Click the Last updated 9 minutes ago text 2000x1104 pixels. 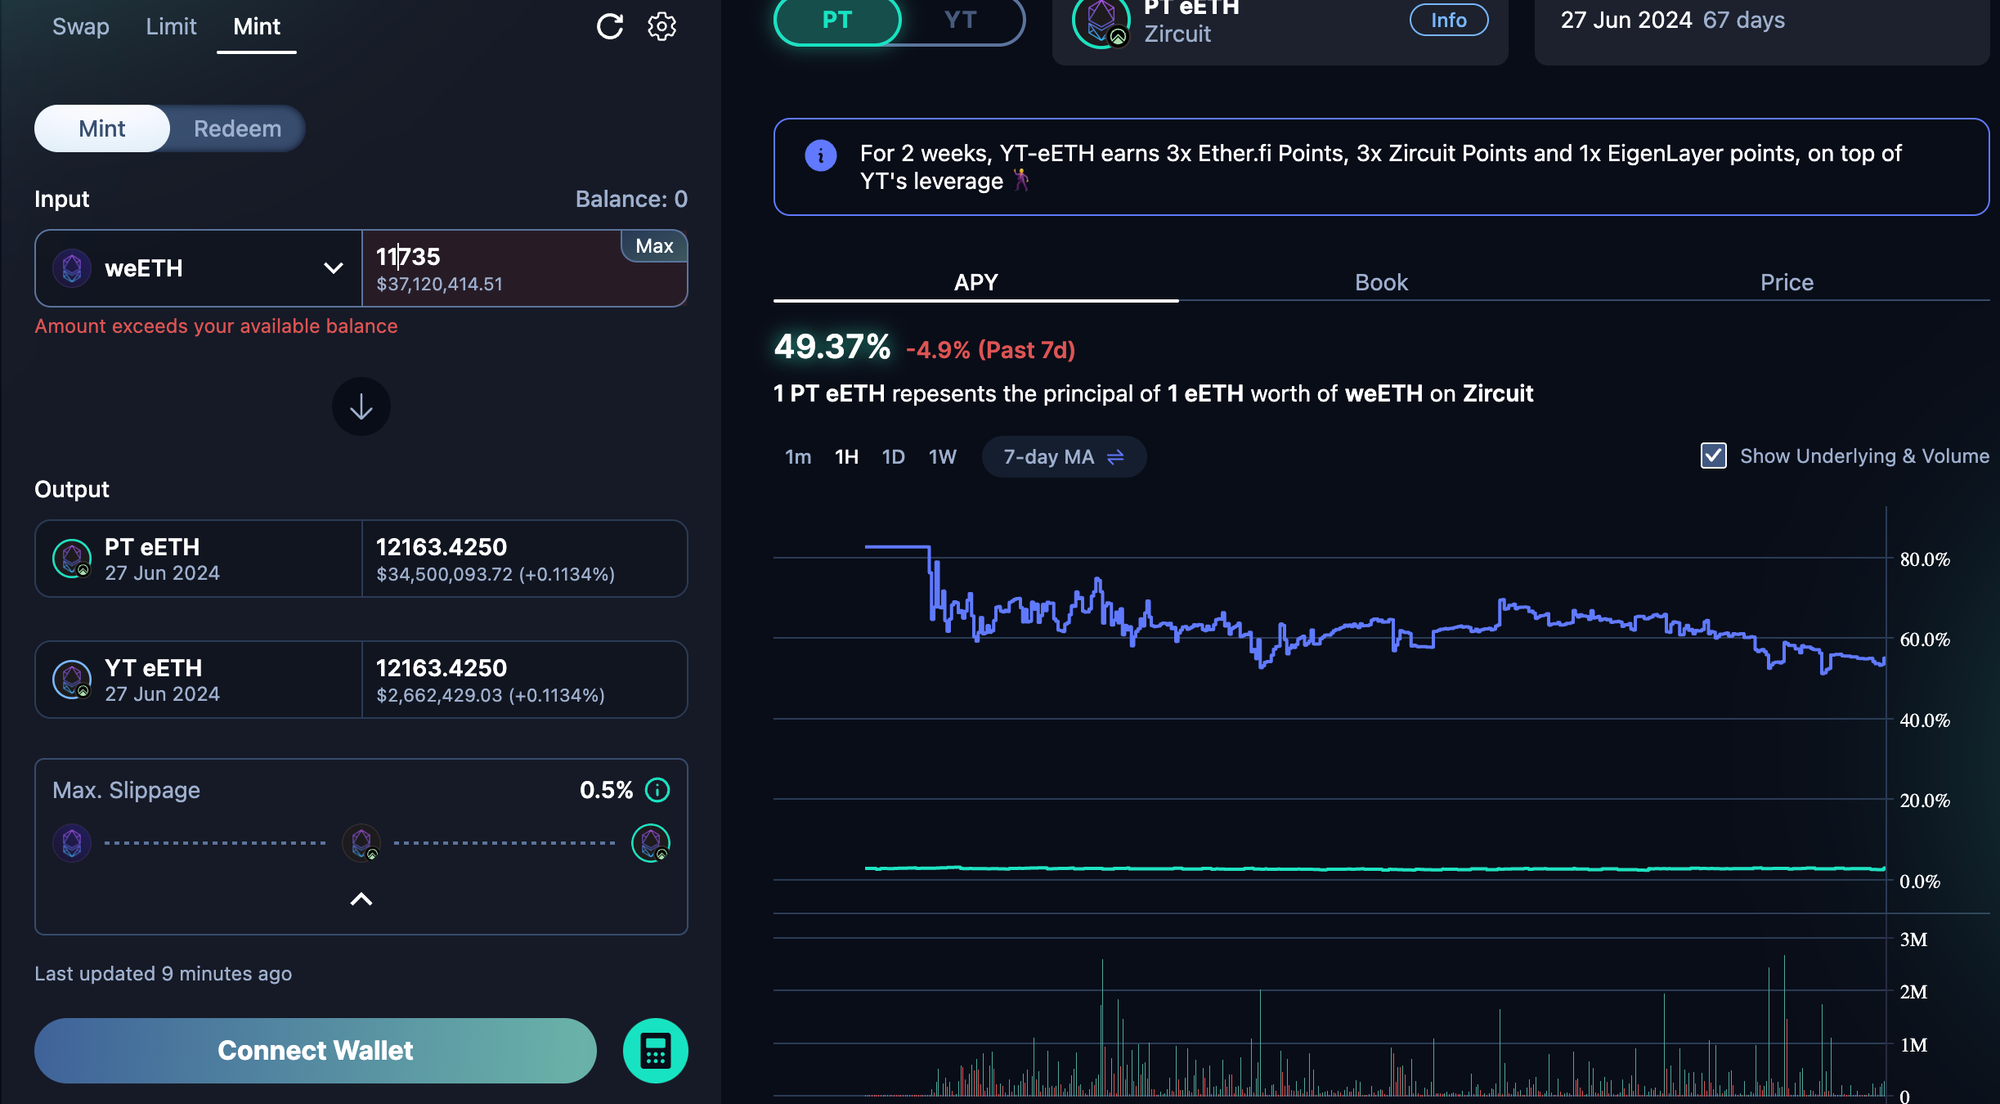click(163, 974)
